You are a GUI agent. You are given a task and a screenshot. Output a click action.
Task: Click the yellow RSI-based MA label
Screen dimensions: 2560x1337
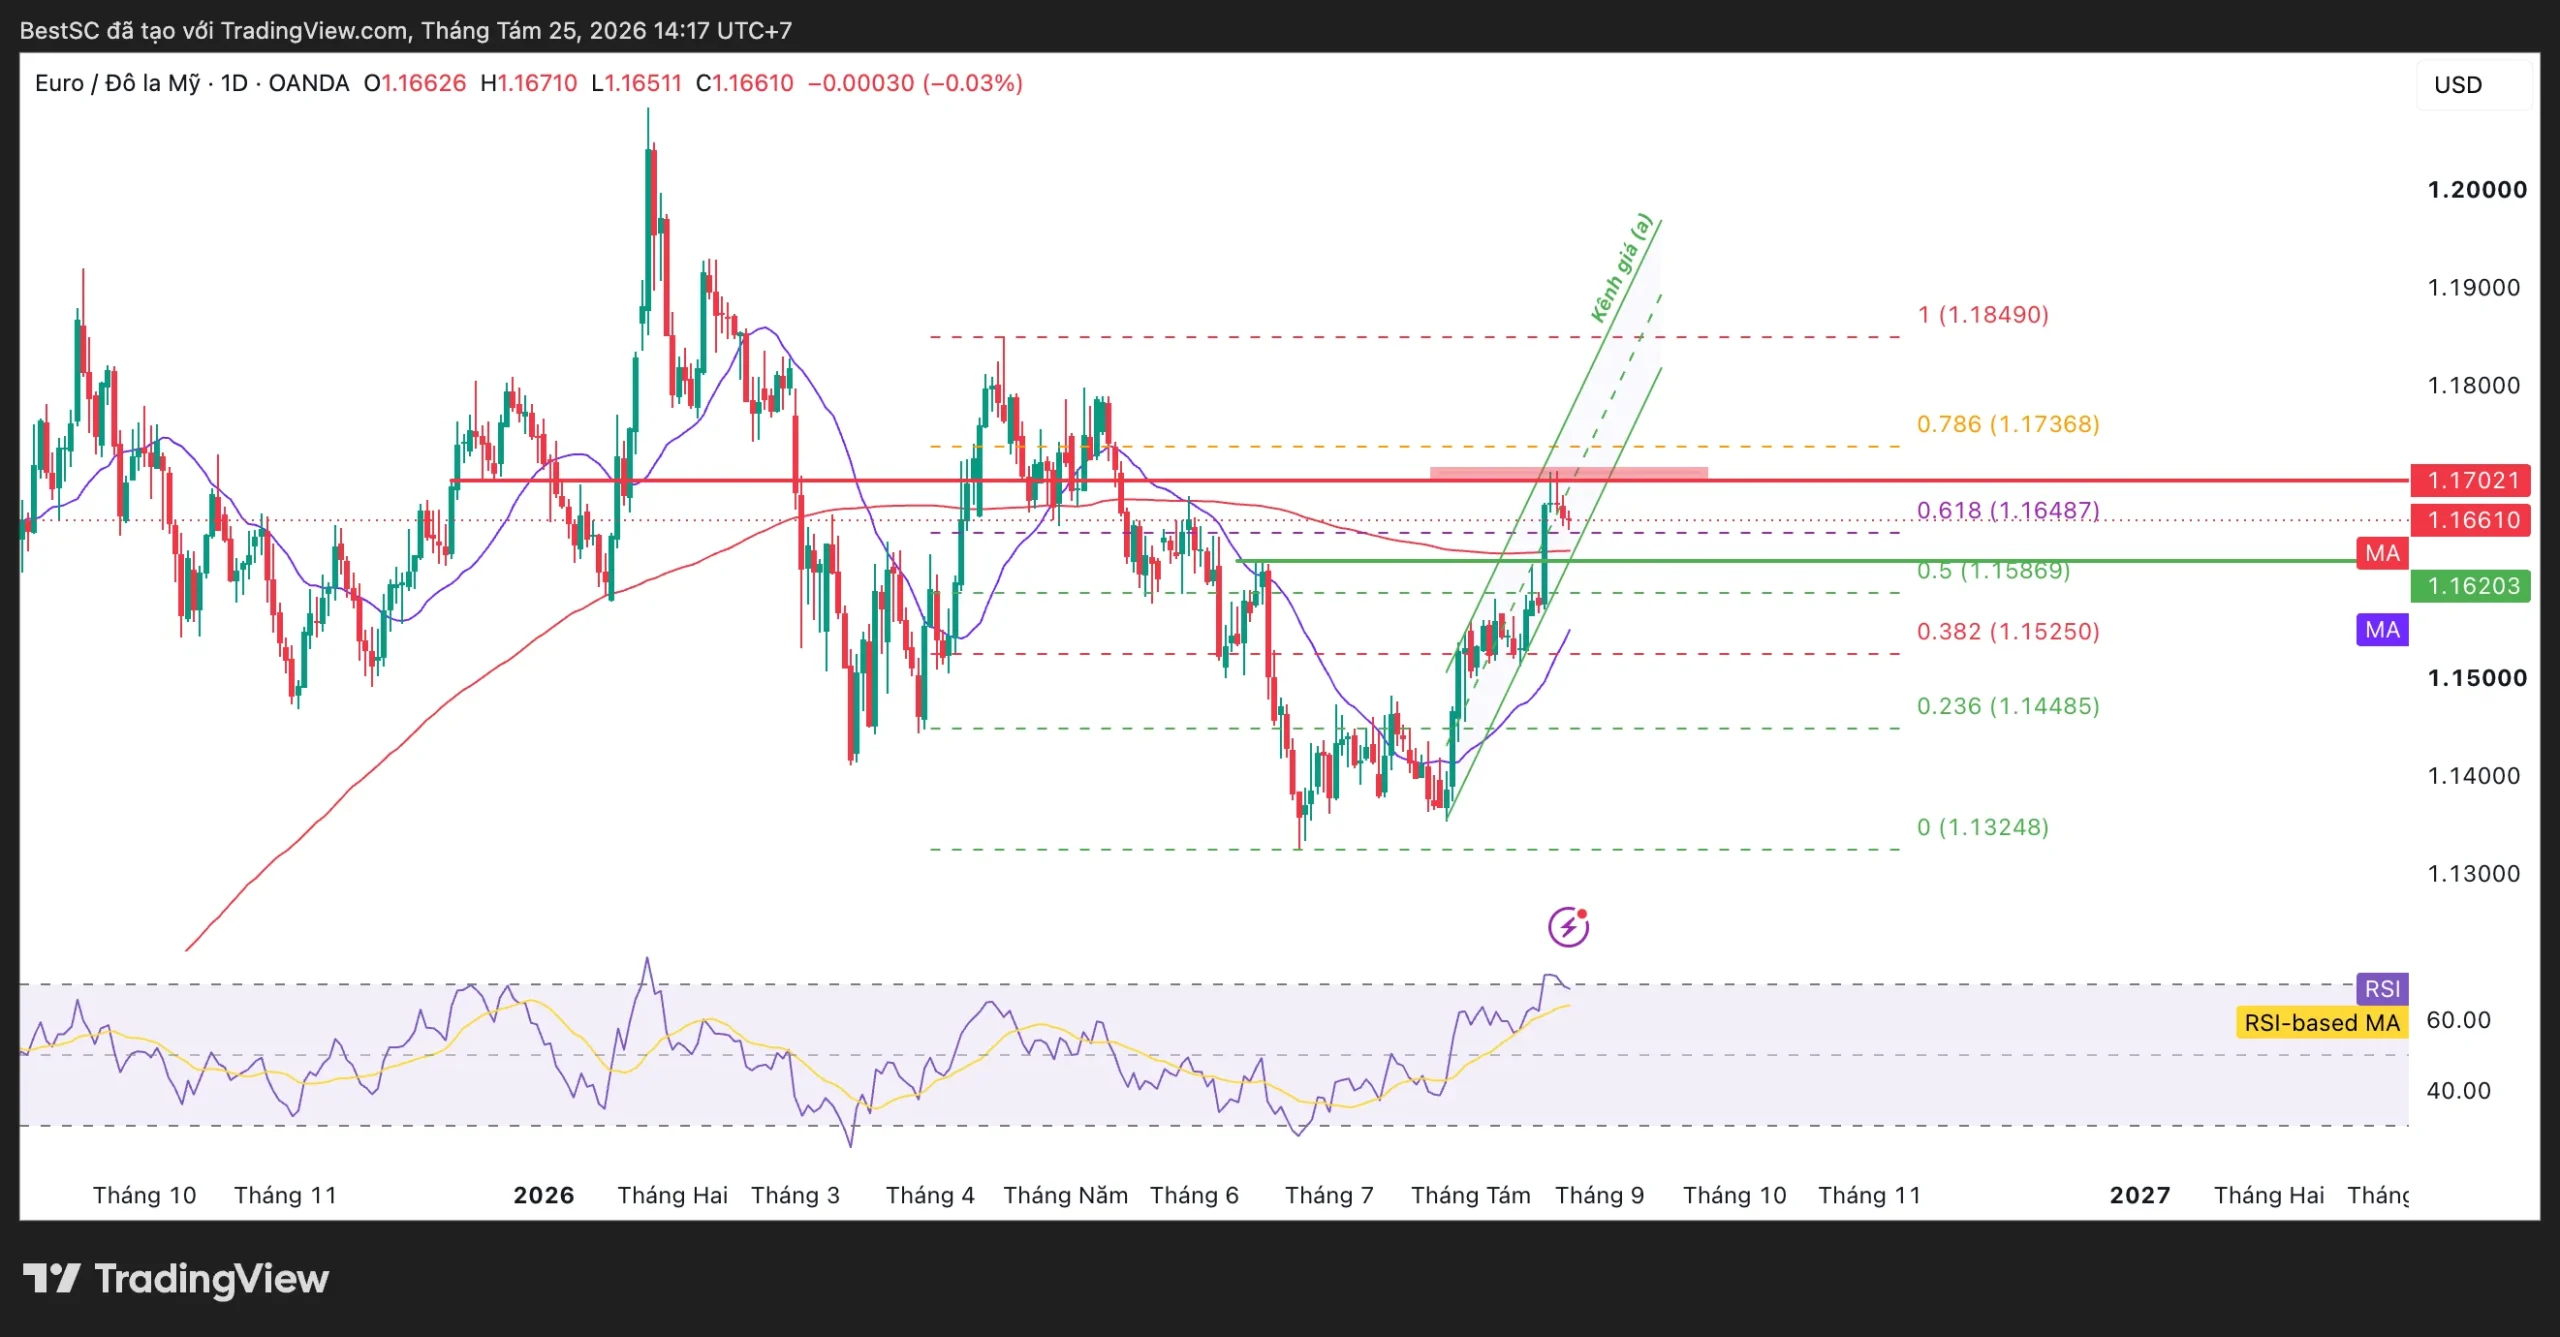tap(2322, 1023)
